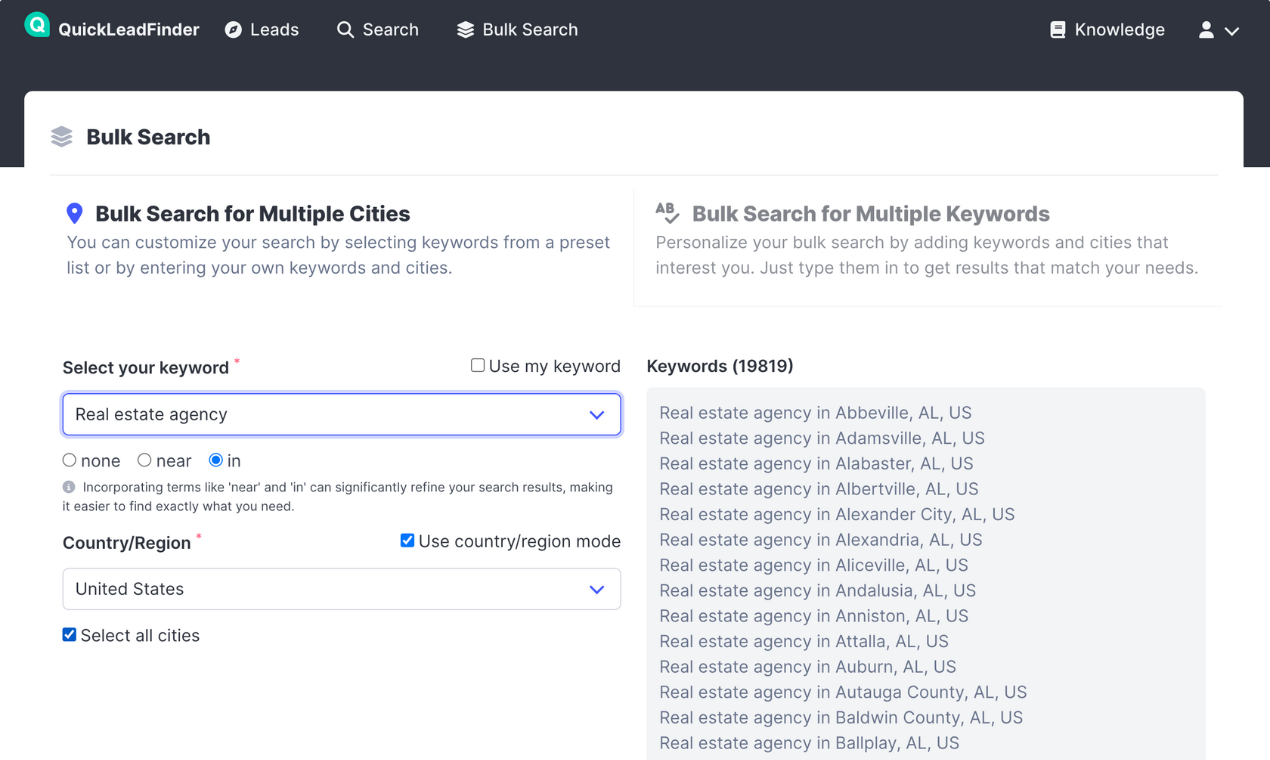This screenshot has width=1270, height=760.
Task: Enable the Use my keyword checkbox
Action: (478, 366)
